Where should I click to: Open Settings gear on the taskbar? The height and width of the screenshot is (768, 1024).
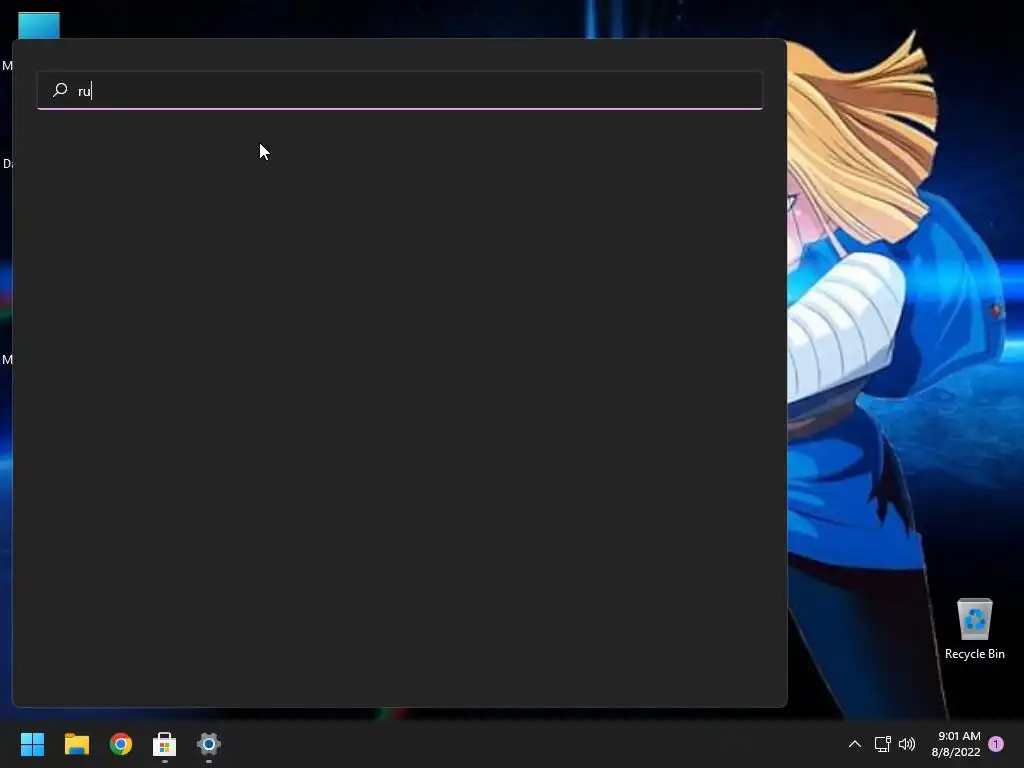pyautogui.click(x=209, y=744)
